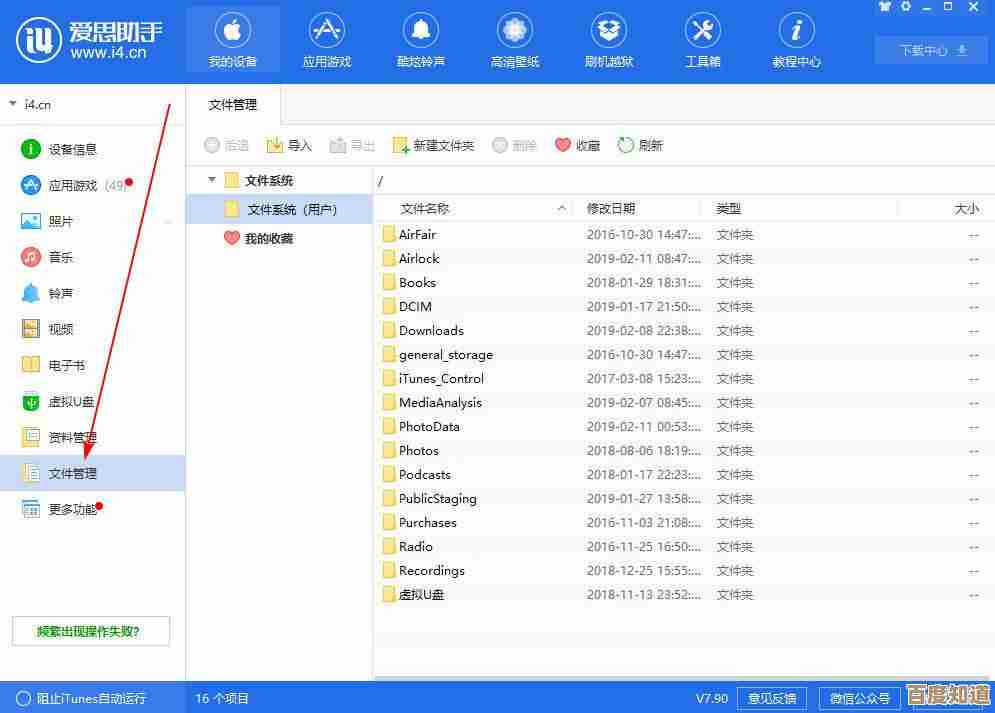Open the 酷炫铃声 bell icon in top navigation

point(421,31)
